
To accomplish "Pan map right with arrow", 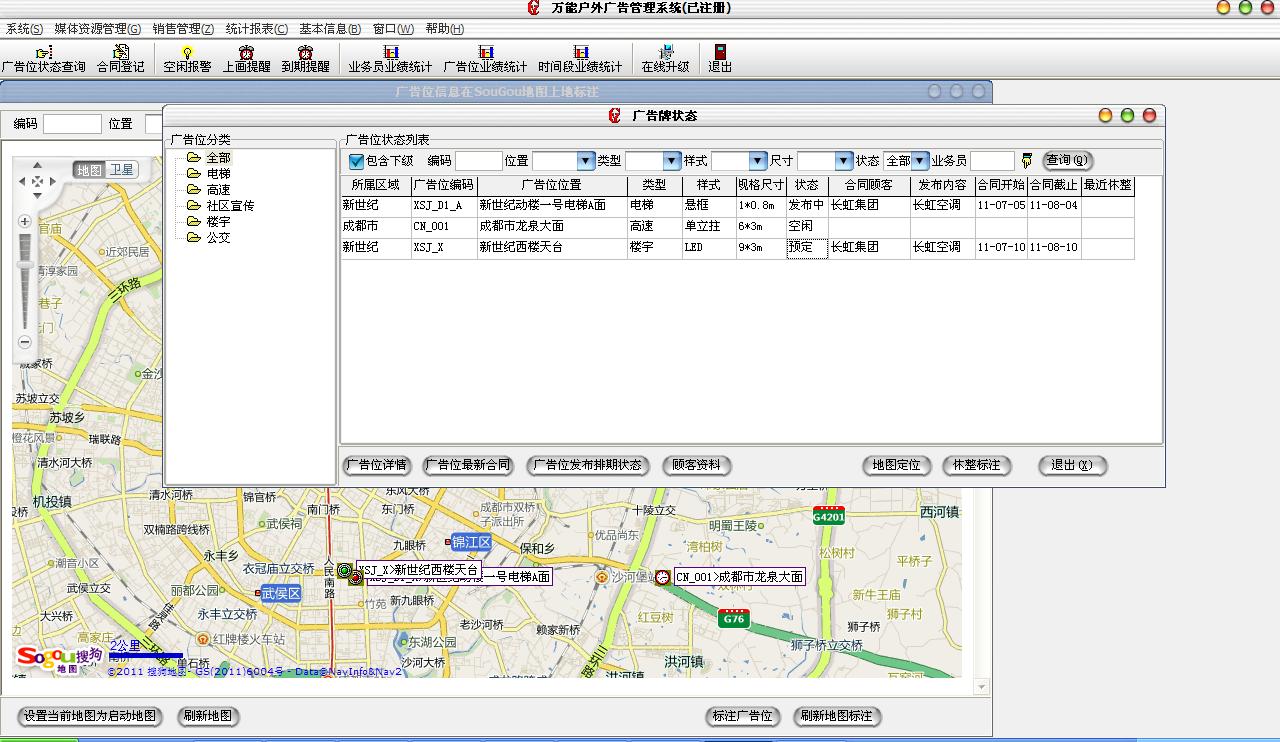I will (x=52, y=182).
